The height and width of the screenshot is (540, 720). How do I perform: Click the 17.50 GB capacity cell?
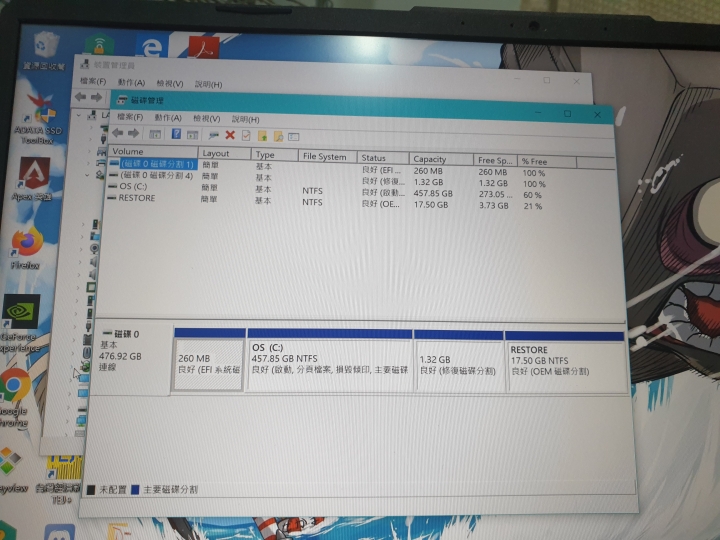(x=431, y=205)
